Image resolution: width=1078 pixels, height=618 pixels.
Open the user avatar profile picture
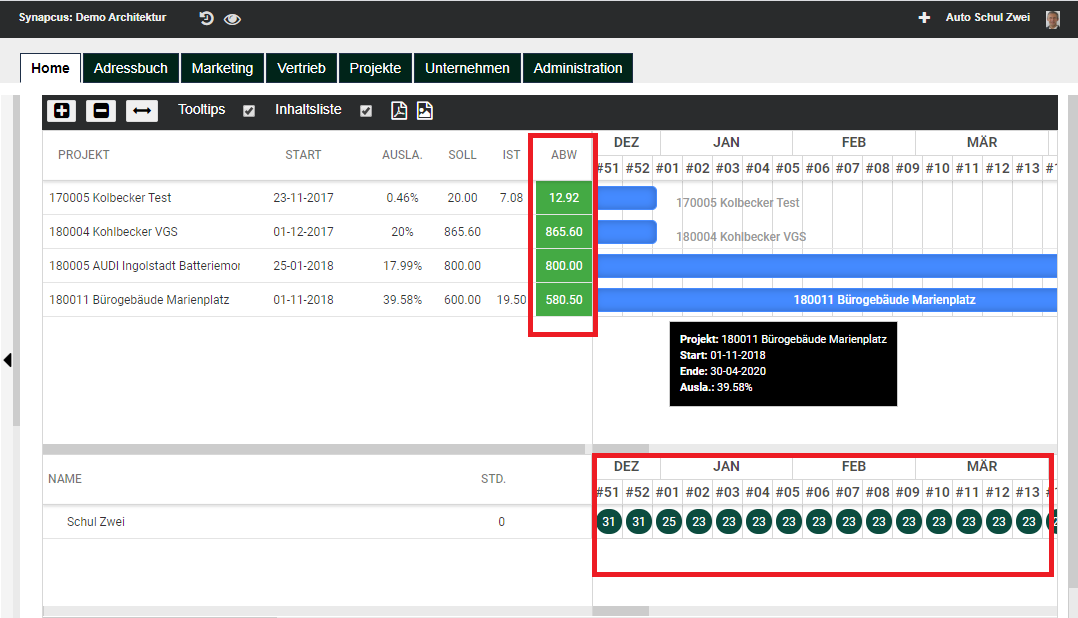coord(1052,19)
